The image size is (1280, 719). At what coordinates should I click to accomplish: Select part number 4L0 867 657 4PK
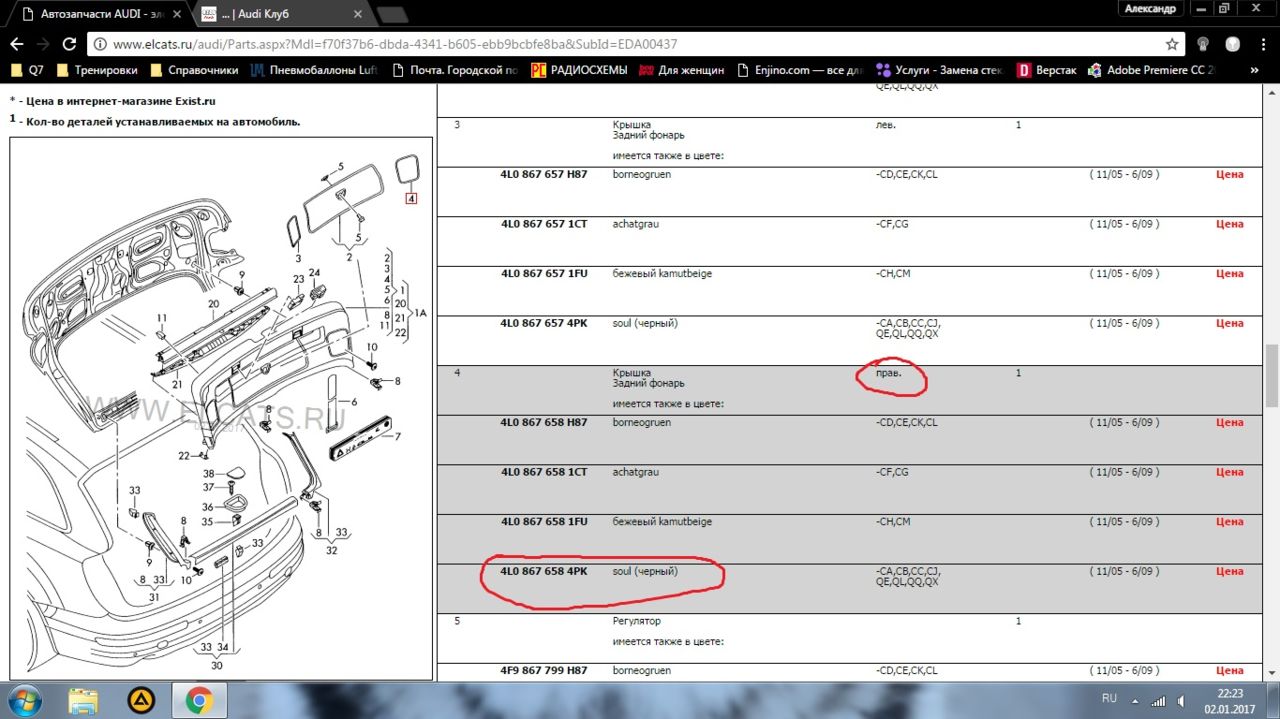544,324
